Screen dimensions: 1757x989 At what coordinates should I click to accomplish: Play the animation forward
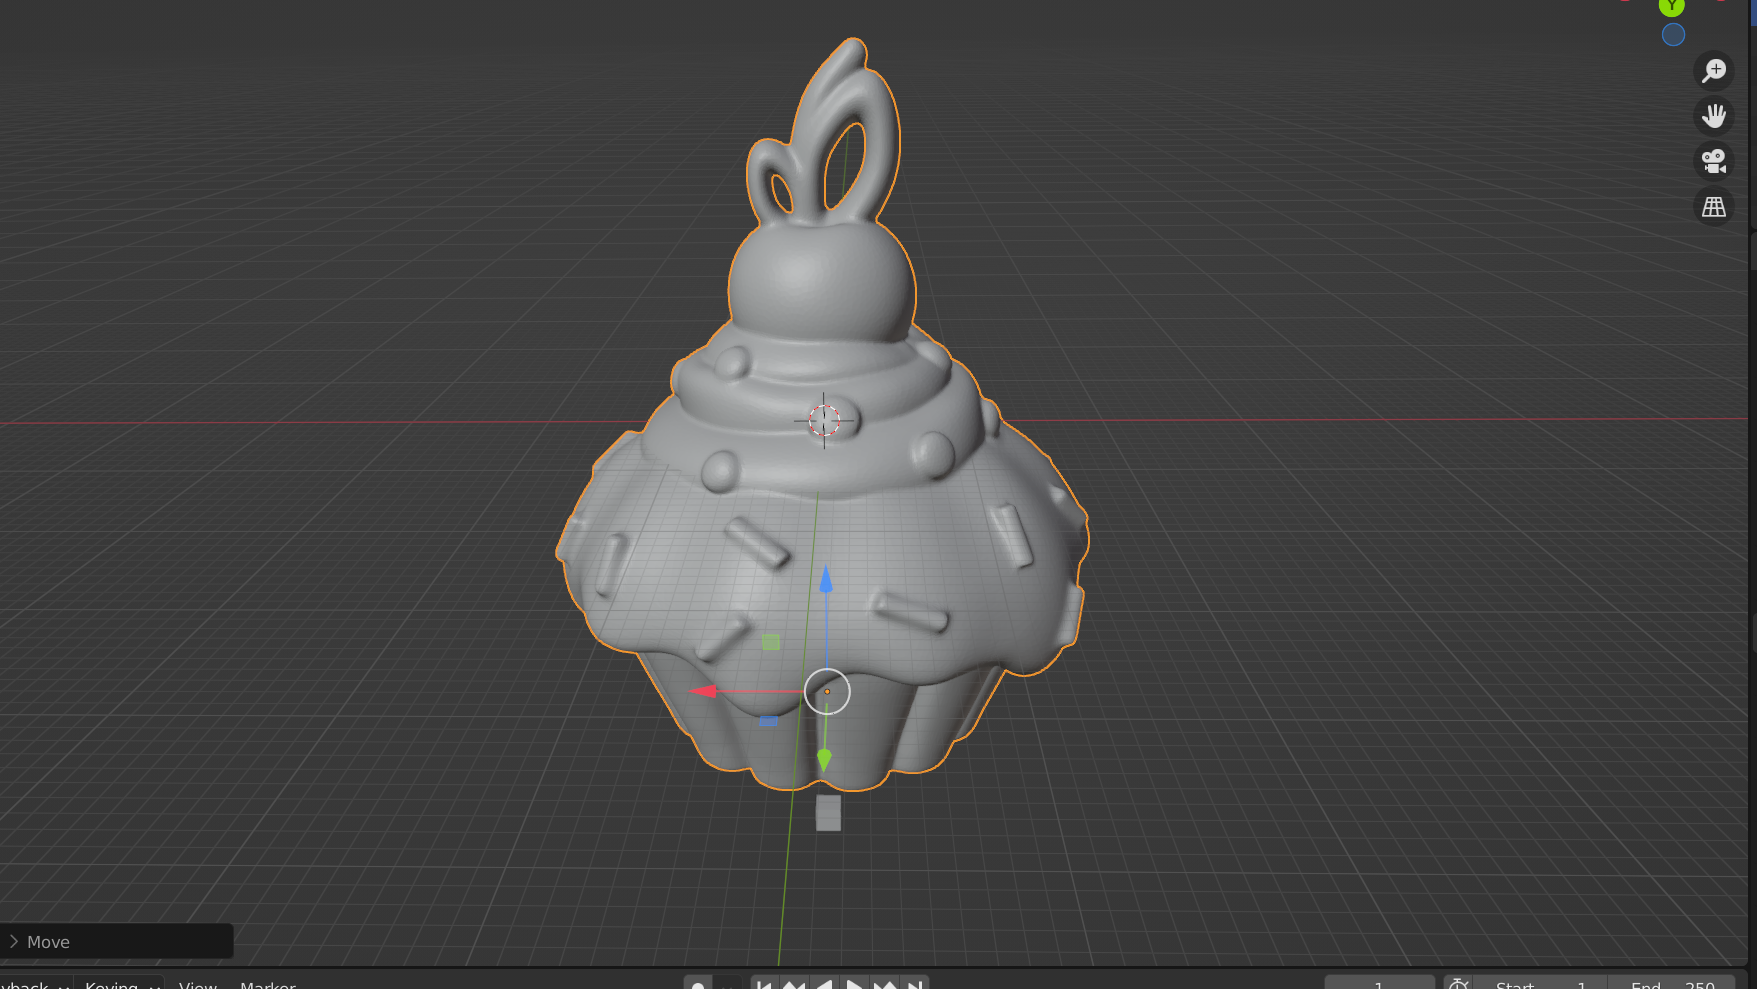tap(854, 984)
